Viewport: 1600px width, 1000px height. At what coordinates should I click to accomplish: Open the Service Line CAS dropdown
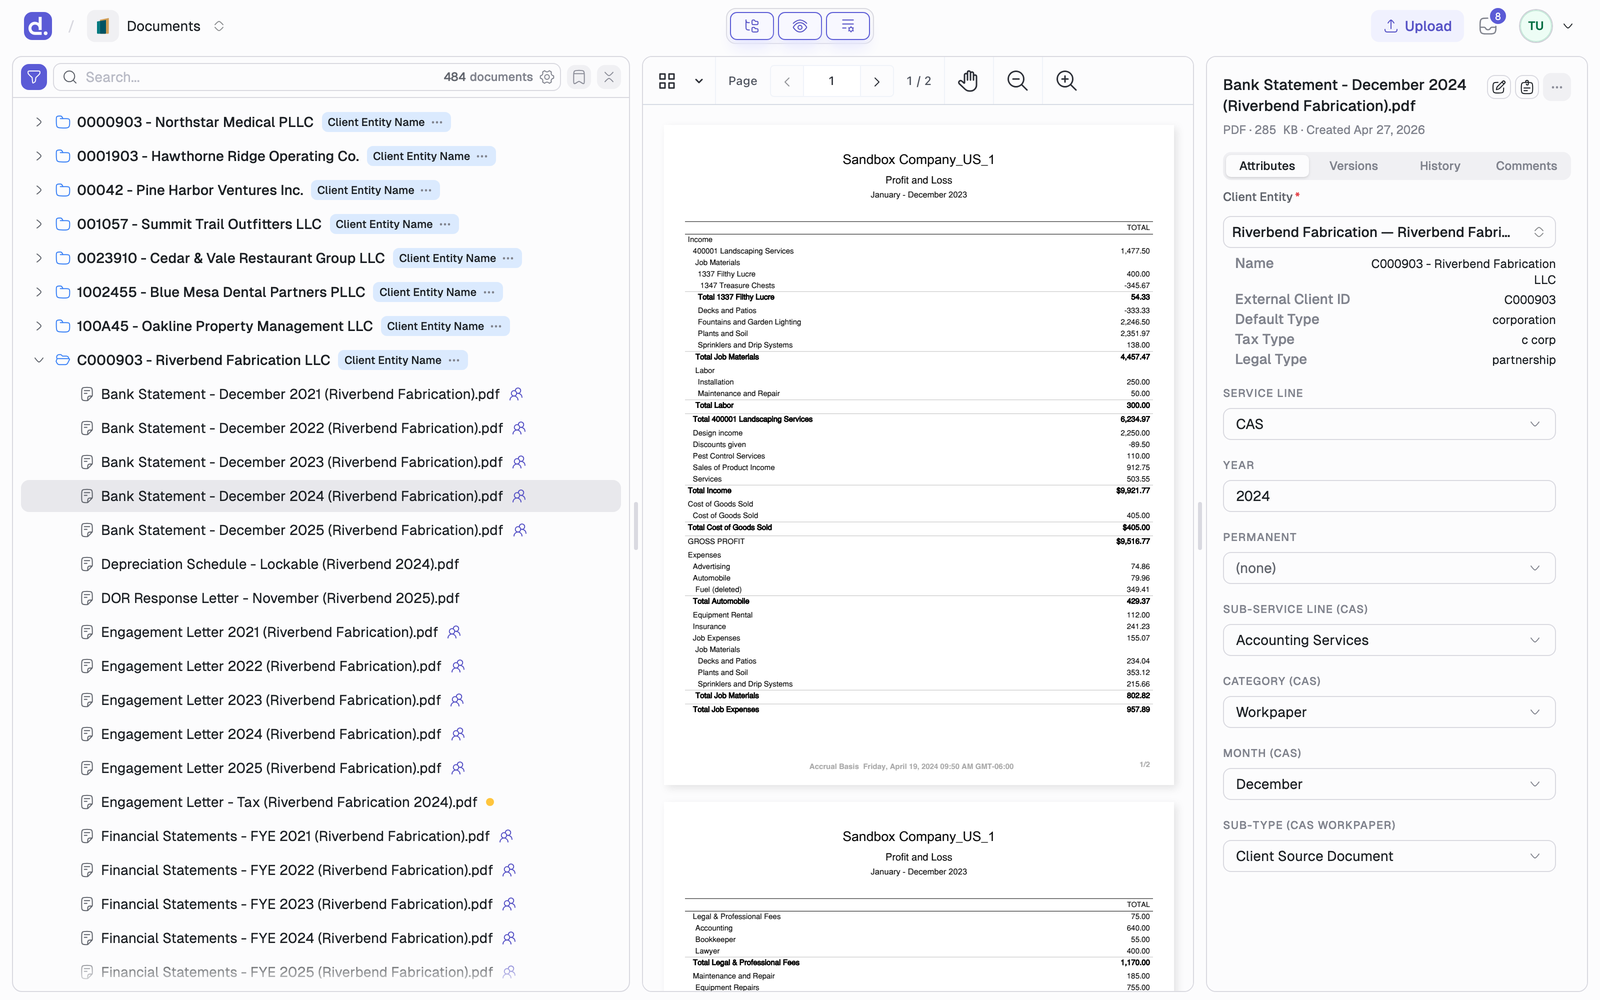coord(1389,424)
